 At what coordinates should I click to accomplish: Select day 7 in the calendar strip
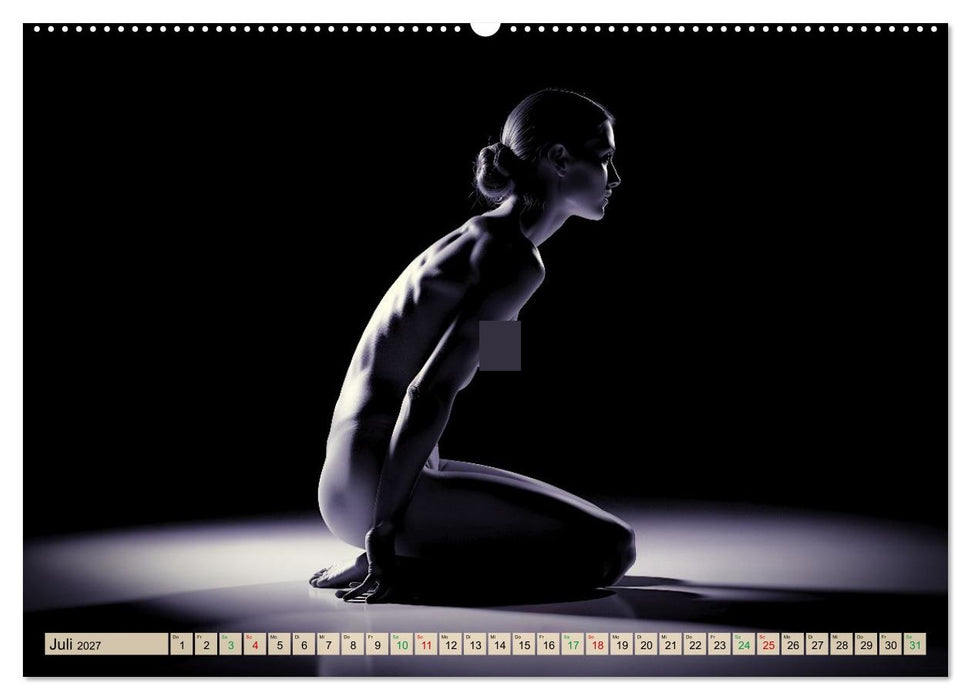(x=328, y=644)
